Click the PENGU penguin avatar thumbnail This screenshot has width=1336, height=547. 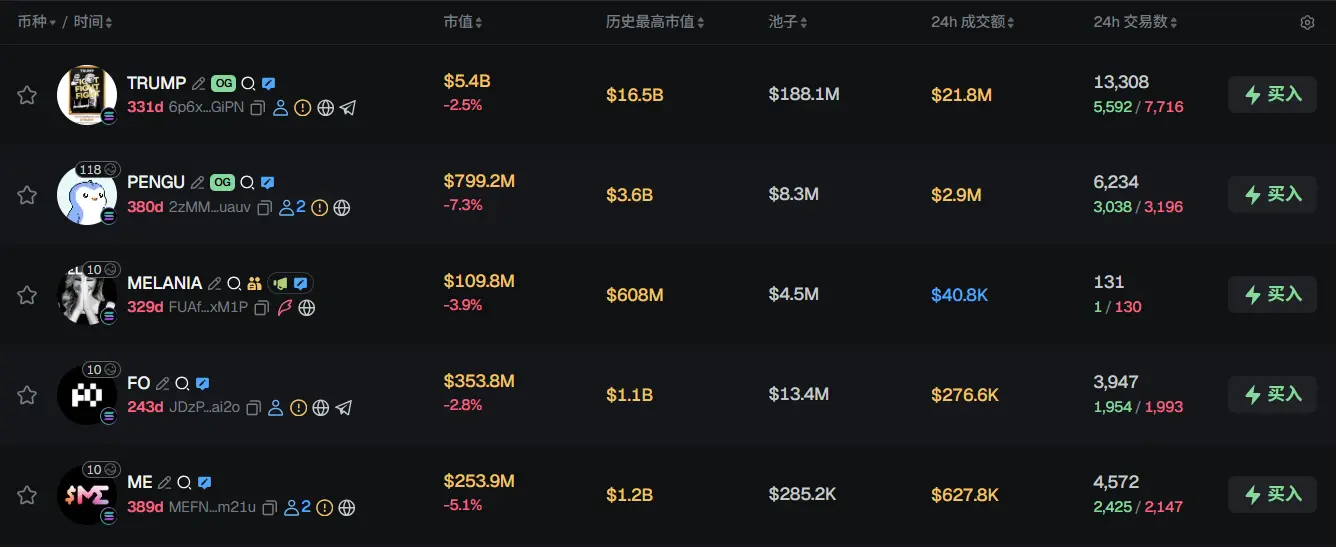pos(86,195)
